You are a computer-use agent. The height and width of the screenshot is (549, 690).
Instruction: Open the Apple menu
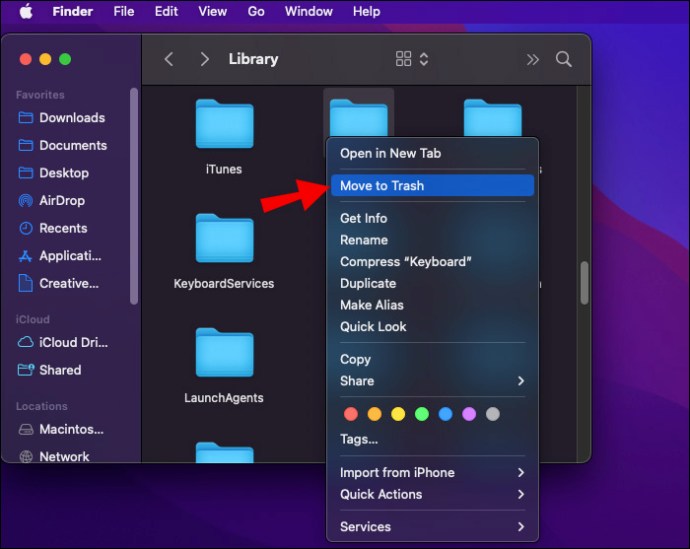tap(26, 11)
